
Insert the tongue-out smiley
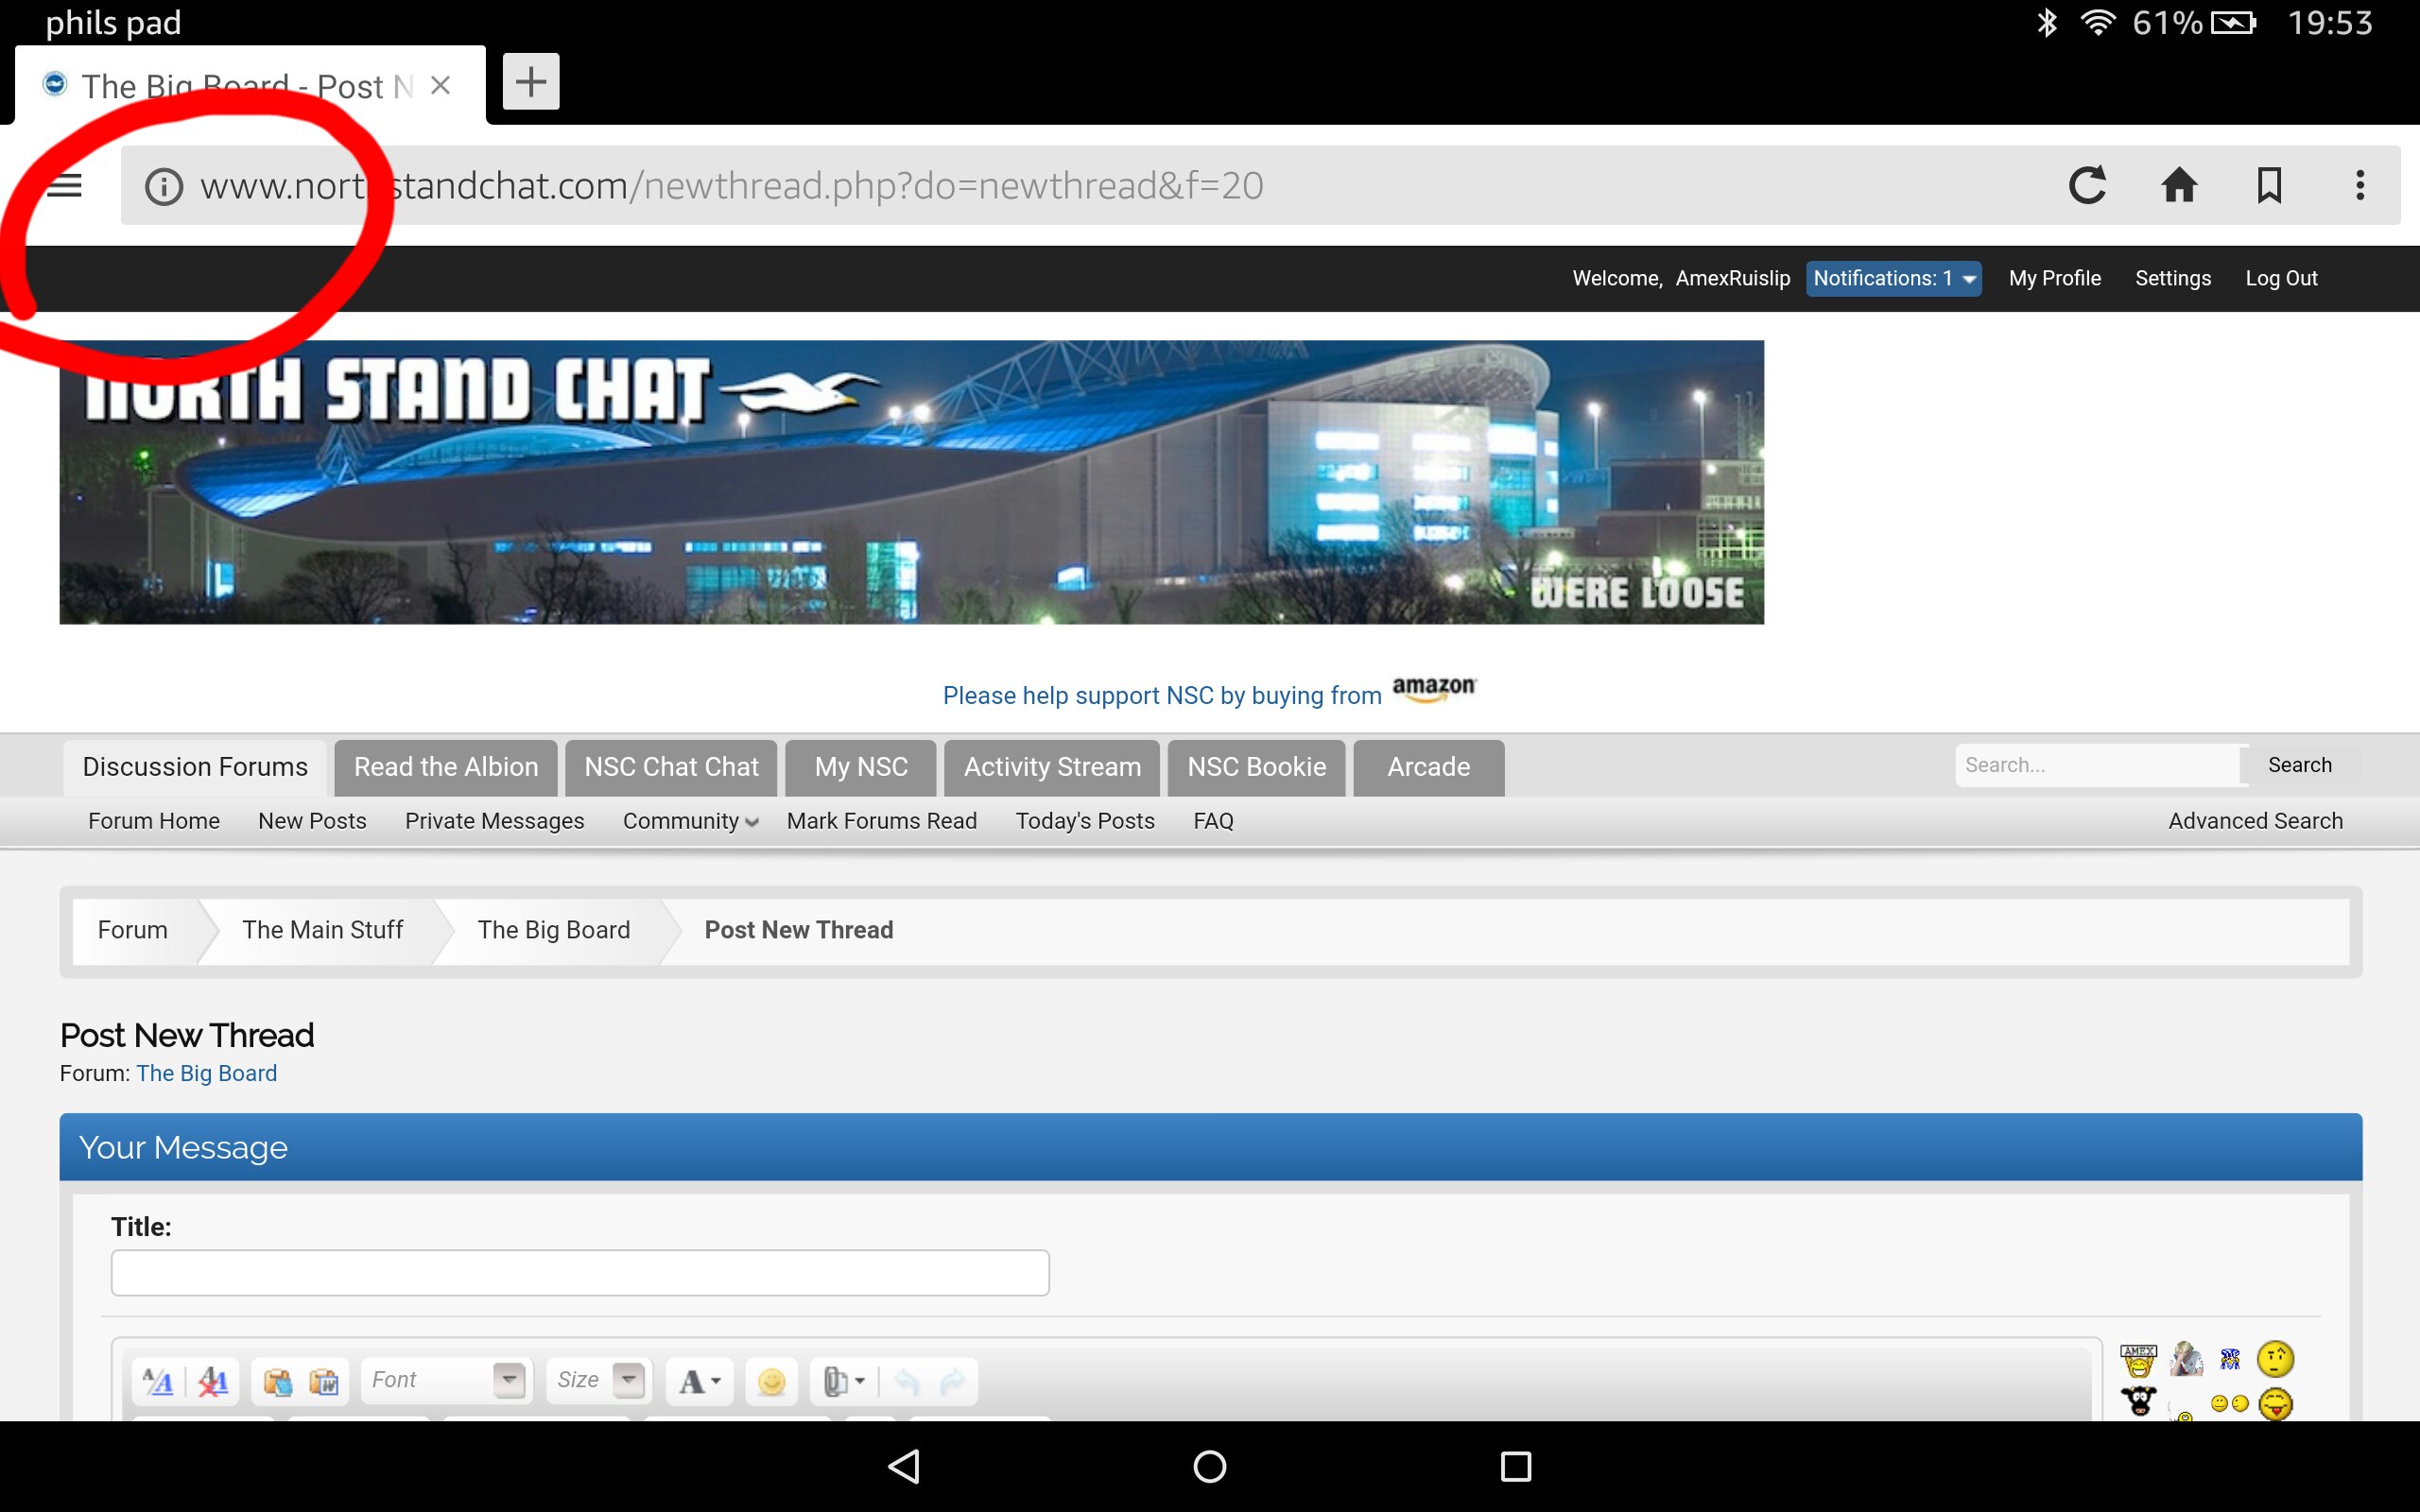tap(2275, 1404)
